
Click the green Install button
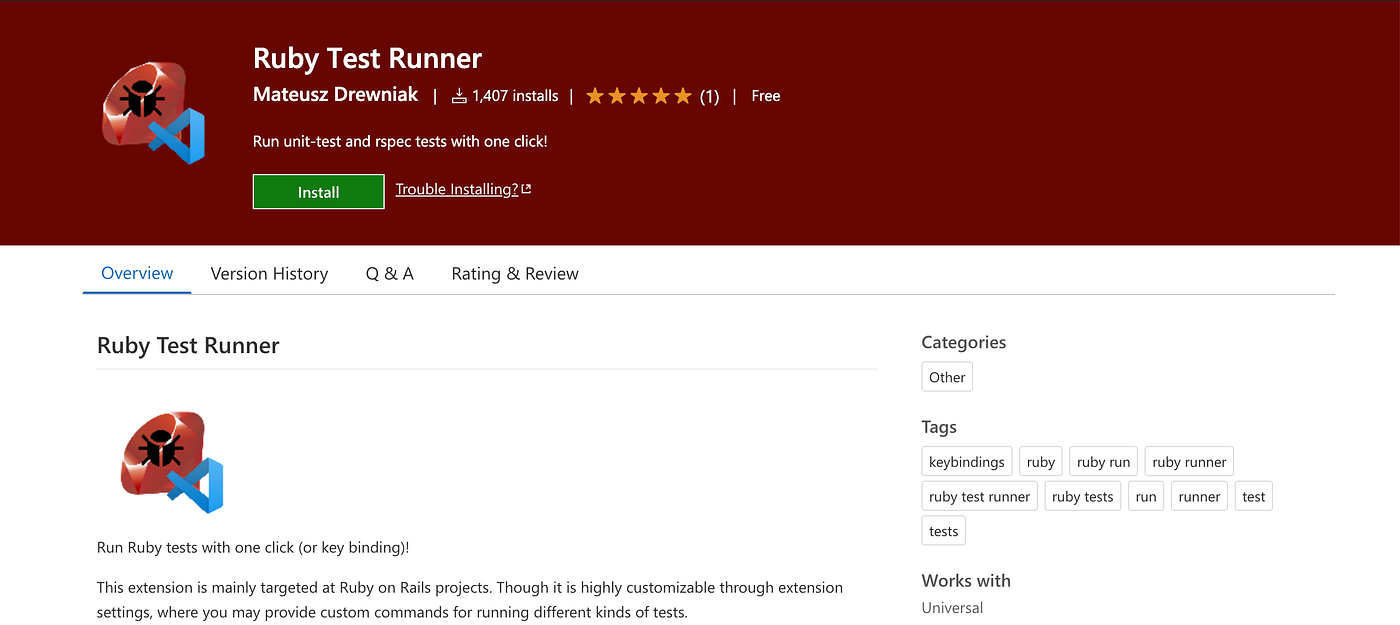click(318, 192)
